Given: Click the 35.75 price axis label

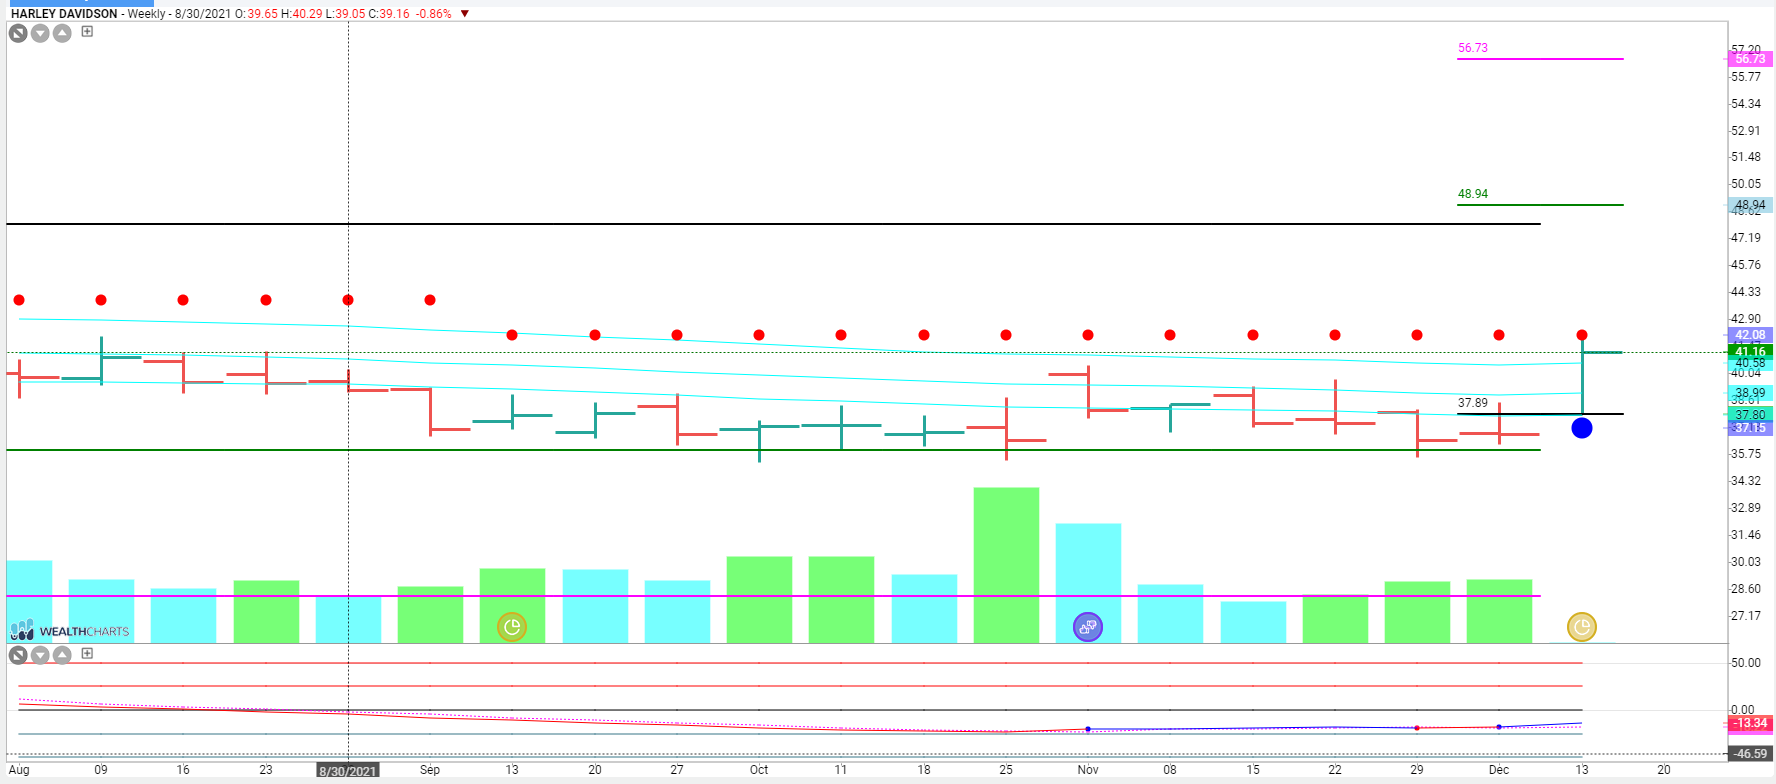Looking at the screenshot, I should coord(1746,454).
